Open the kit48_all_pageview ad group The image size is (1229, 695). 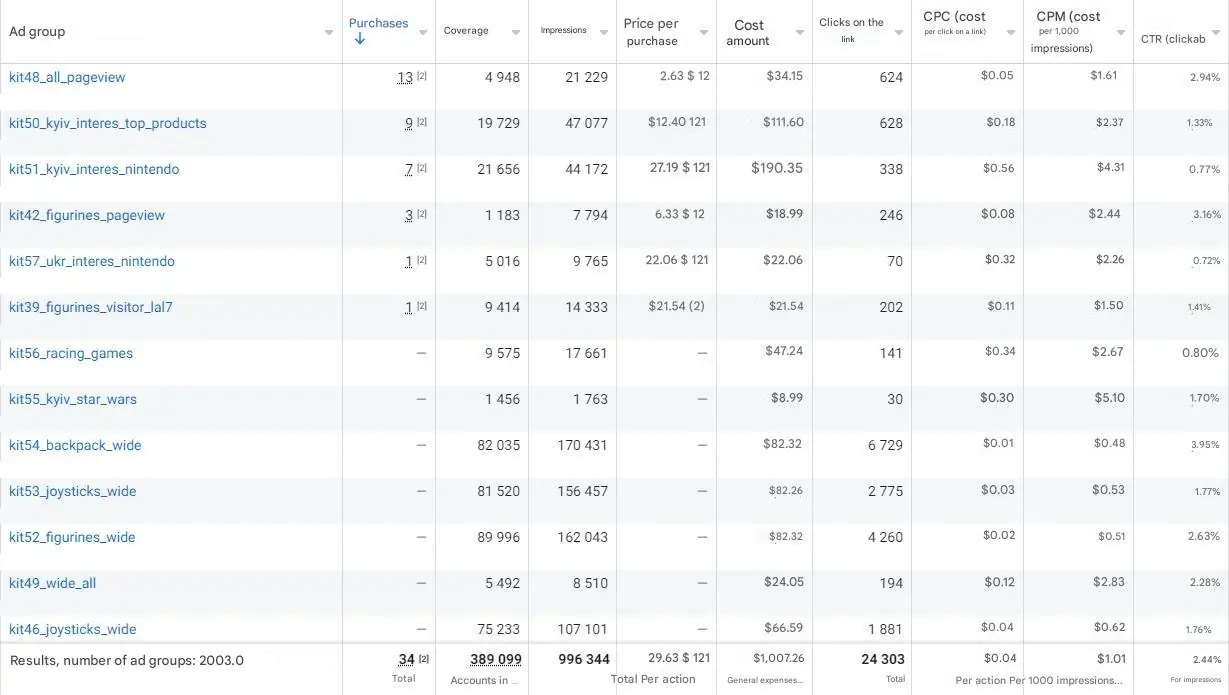tap(67, 77)
